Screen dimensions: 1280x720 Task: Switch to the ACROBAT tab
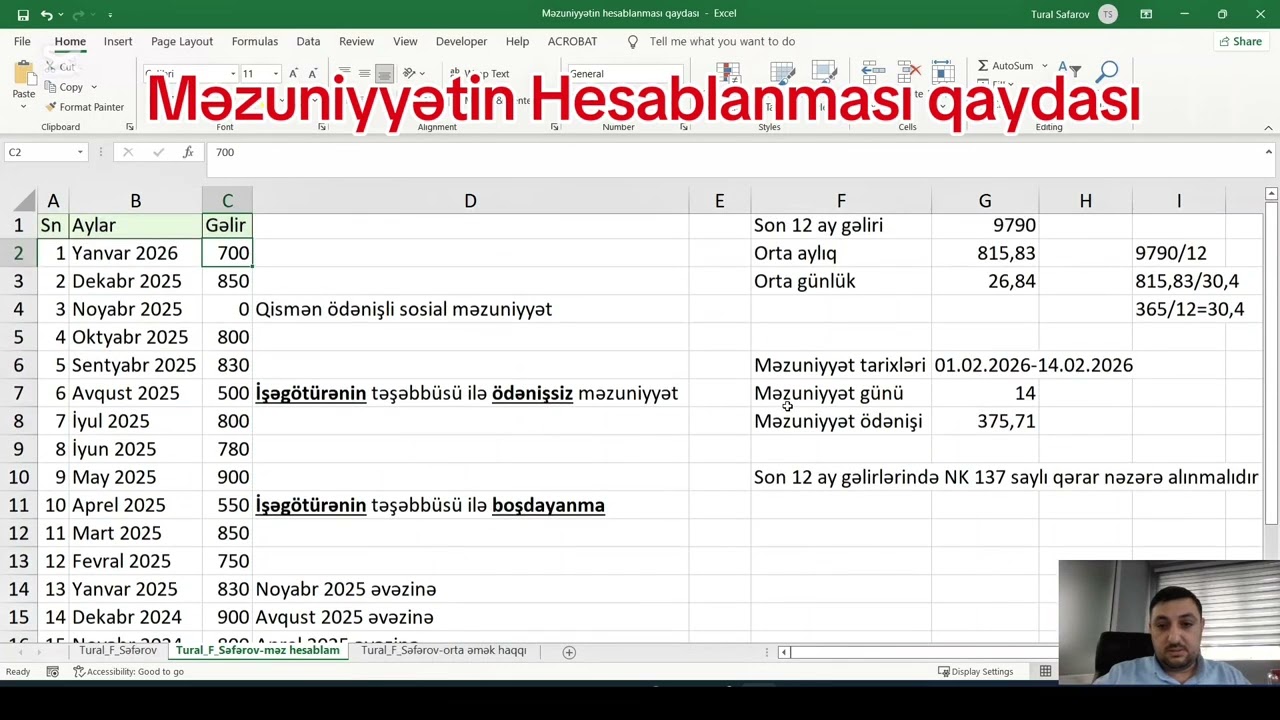tap(572, 41)
